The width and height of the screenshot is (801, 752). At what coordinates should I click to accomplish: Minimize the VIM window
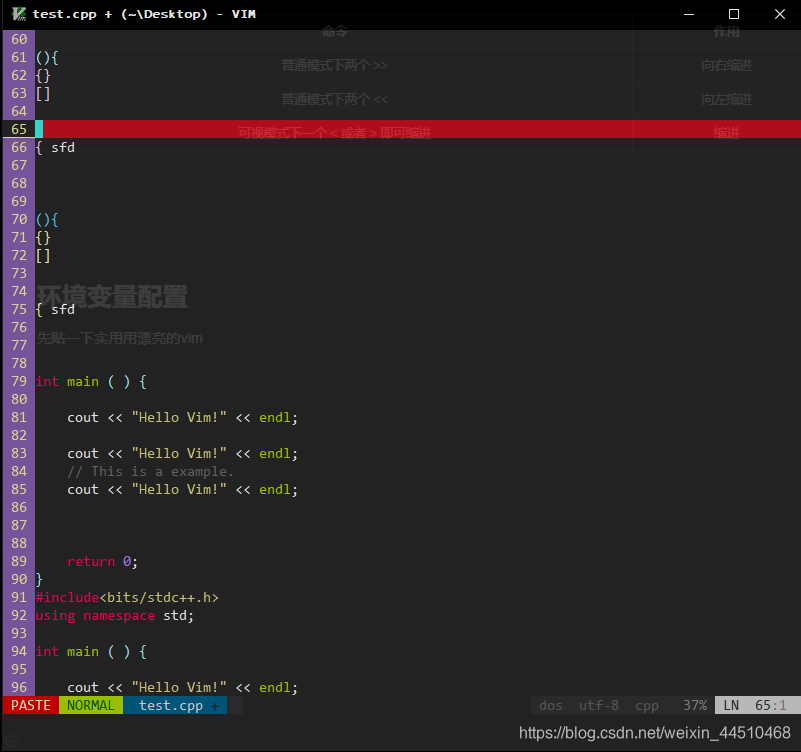[x=689, y=14]
